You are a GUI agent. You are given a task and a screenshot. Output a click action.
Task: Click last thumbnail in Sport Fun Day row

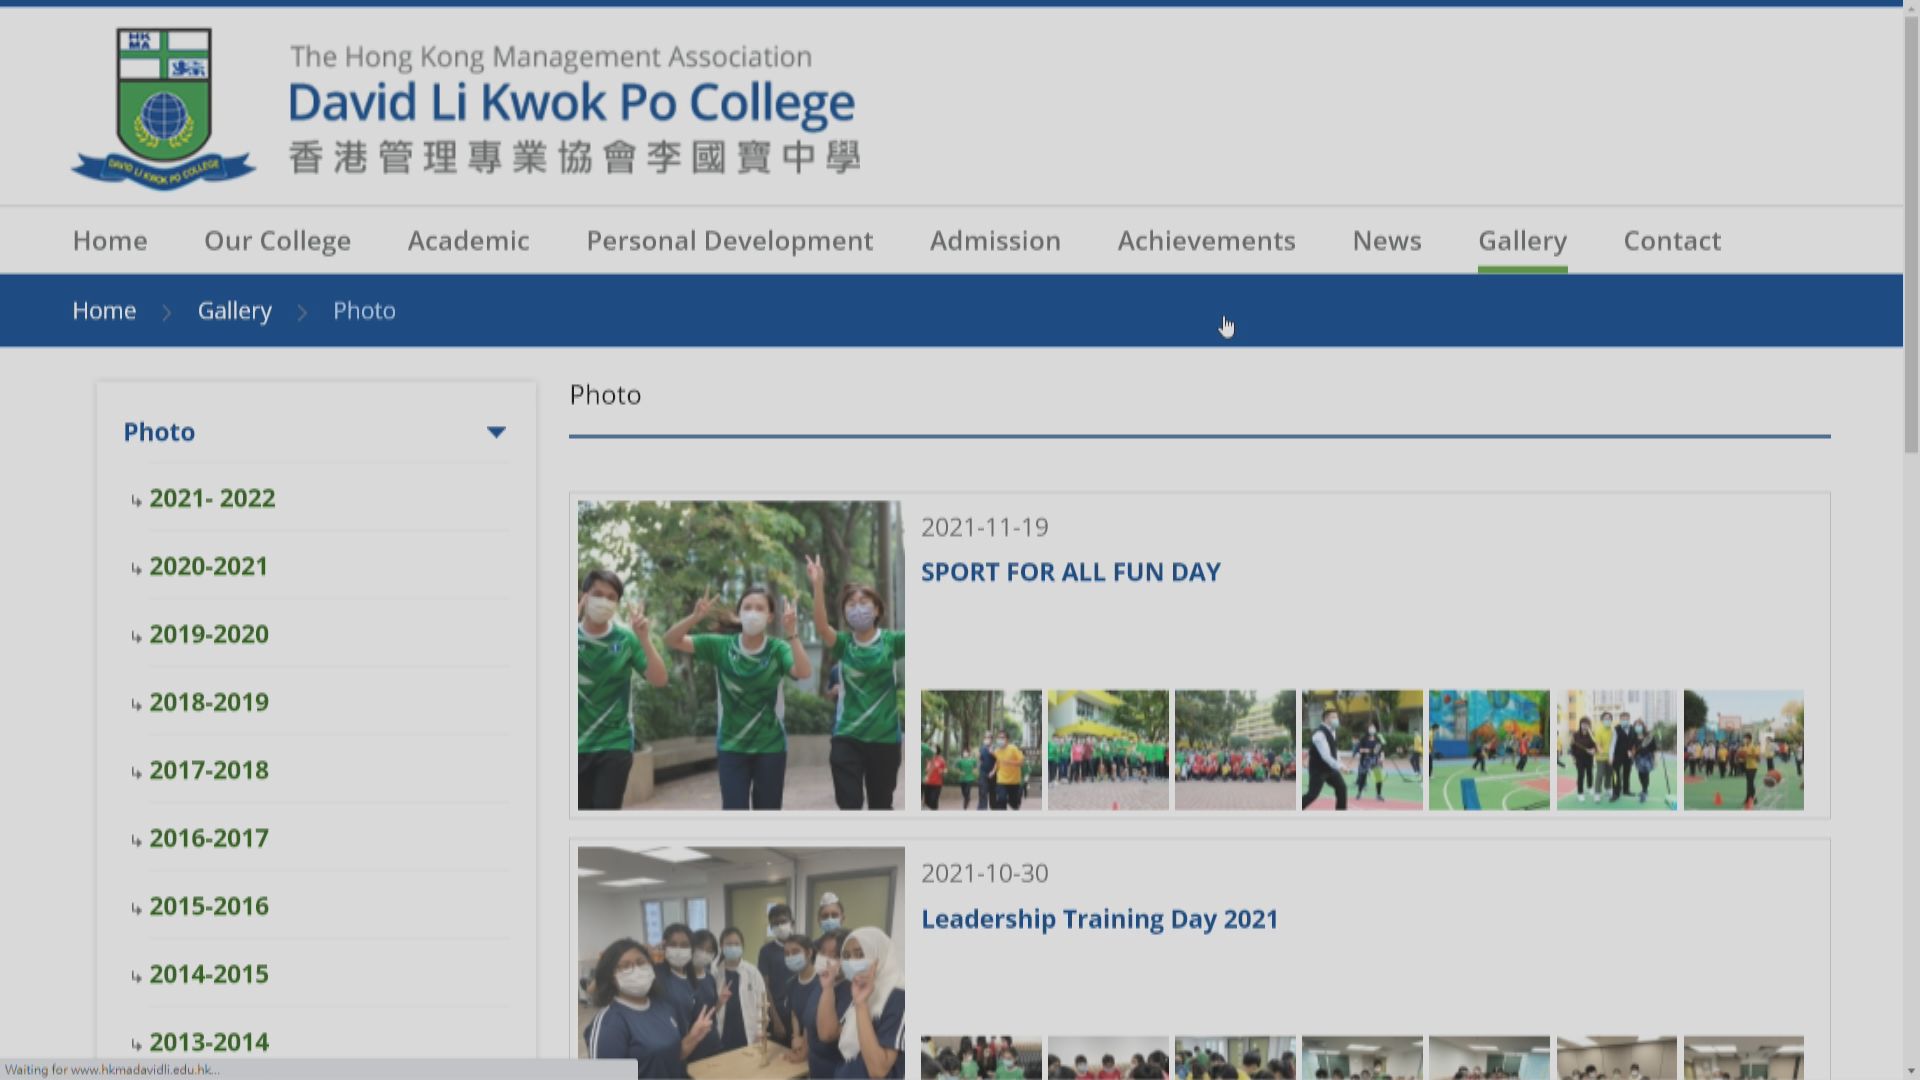[1743, 749]
